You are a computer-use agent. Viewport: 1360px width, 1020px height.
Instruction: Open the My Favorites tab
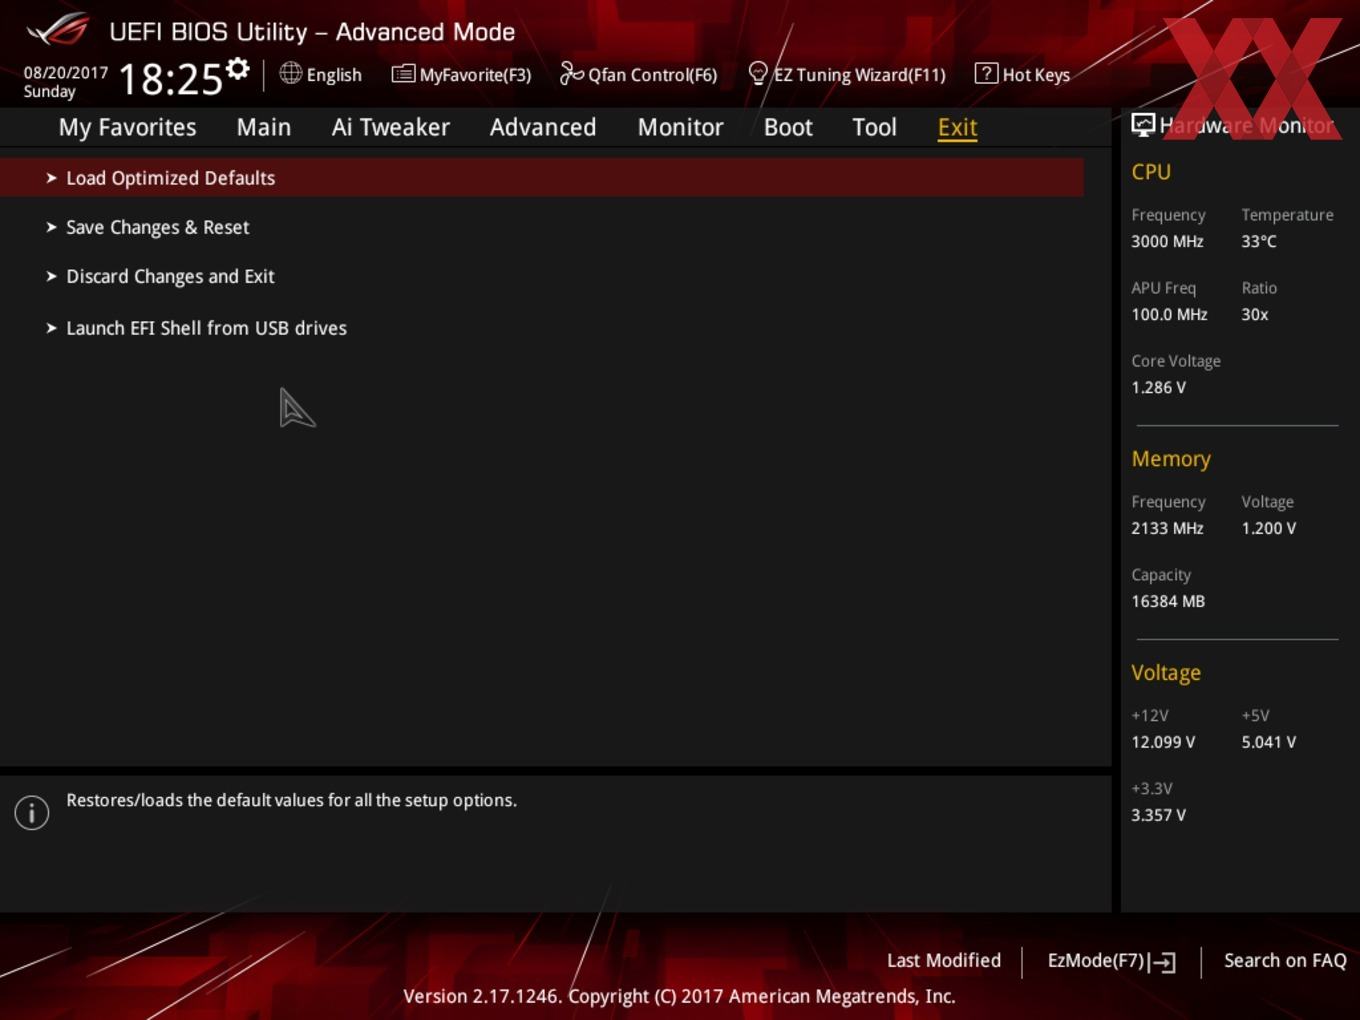click(x=127, y=127)
